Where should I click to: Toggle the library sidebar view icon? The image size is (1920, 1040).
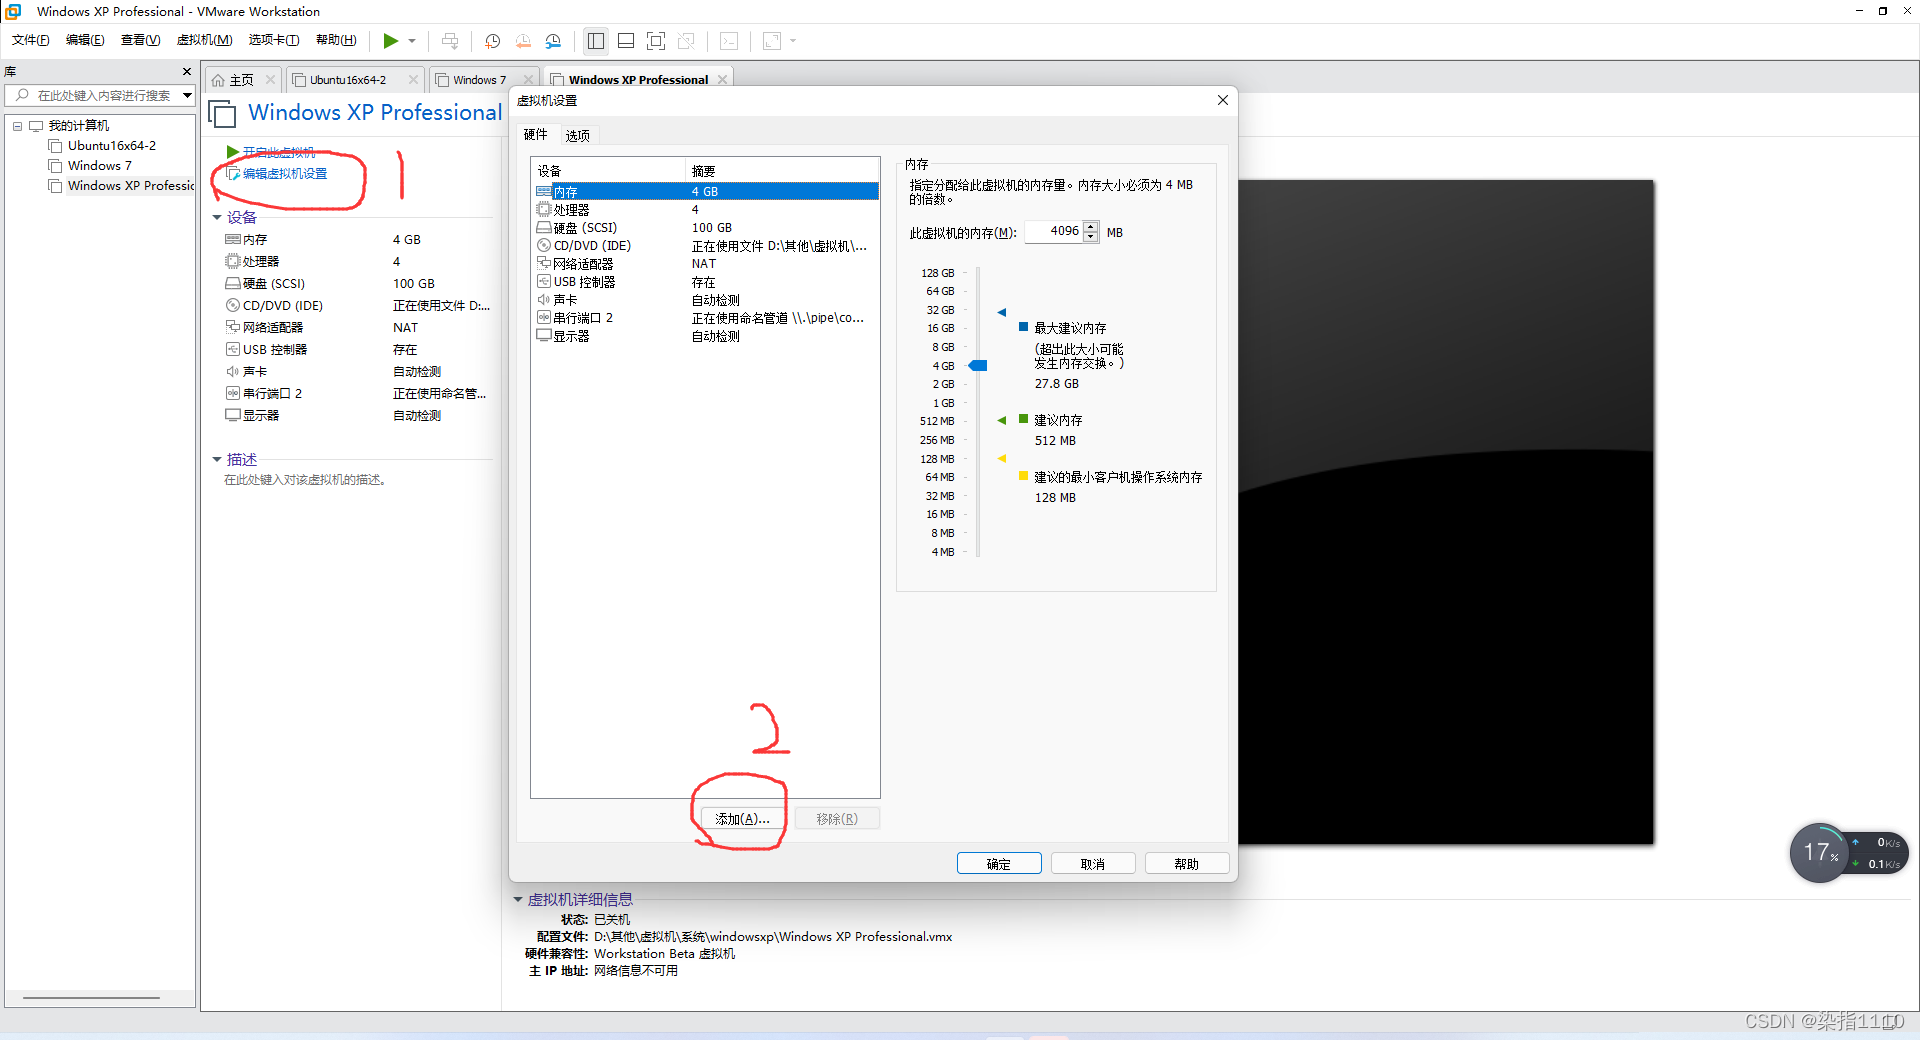pyautogui.click(x=596, y=41)
